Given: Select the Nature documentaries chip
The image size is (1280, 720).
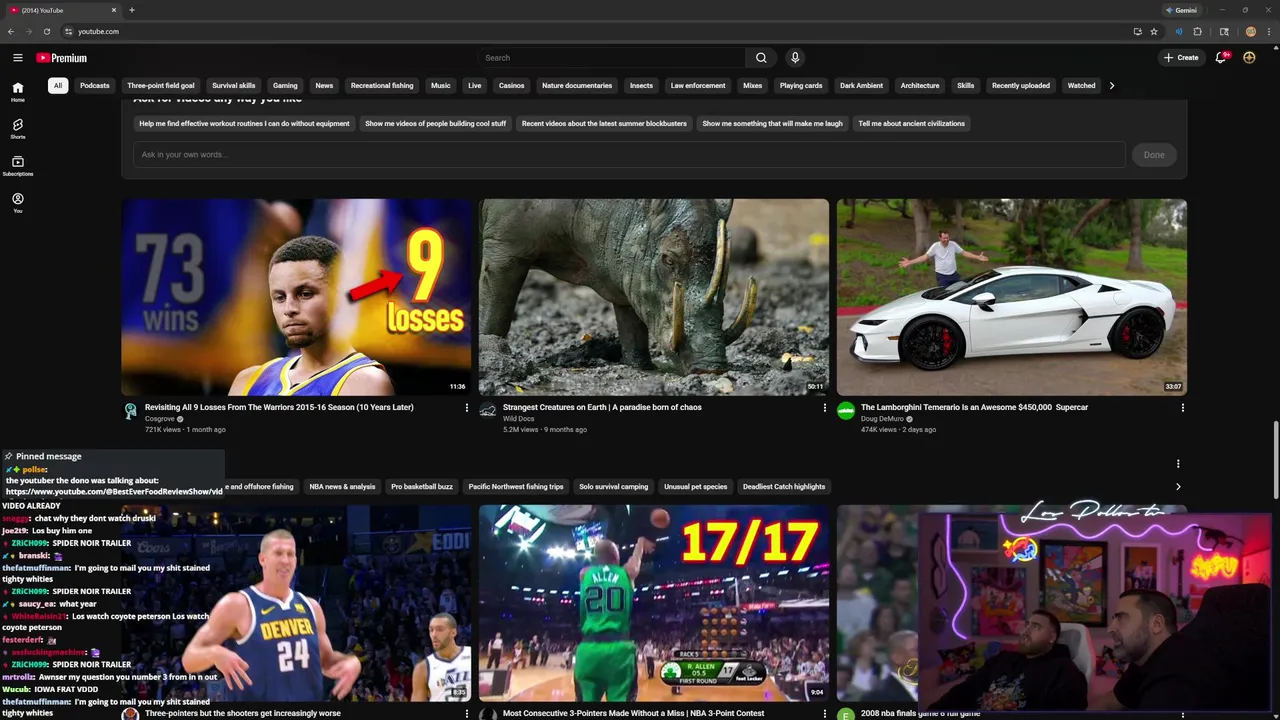Looking at the screenshot, I should tap(577, 86).
